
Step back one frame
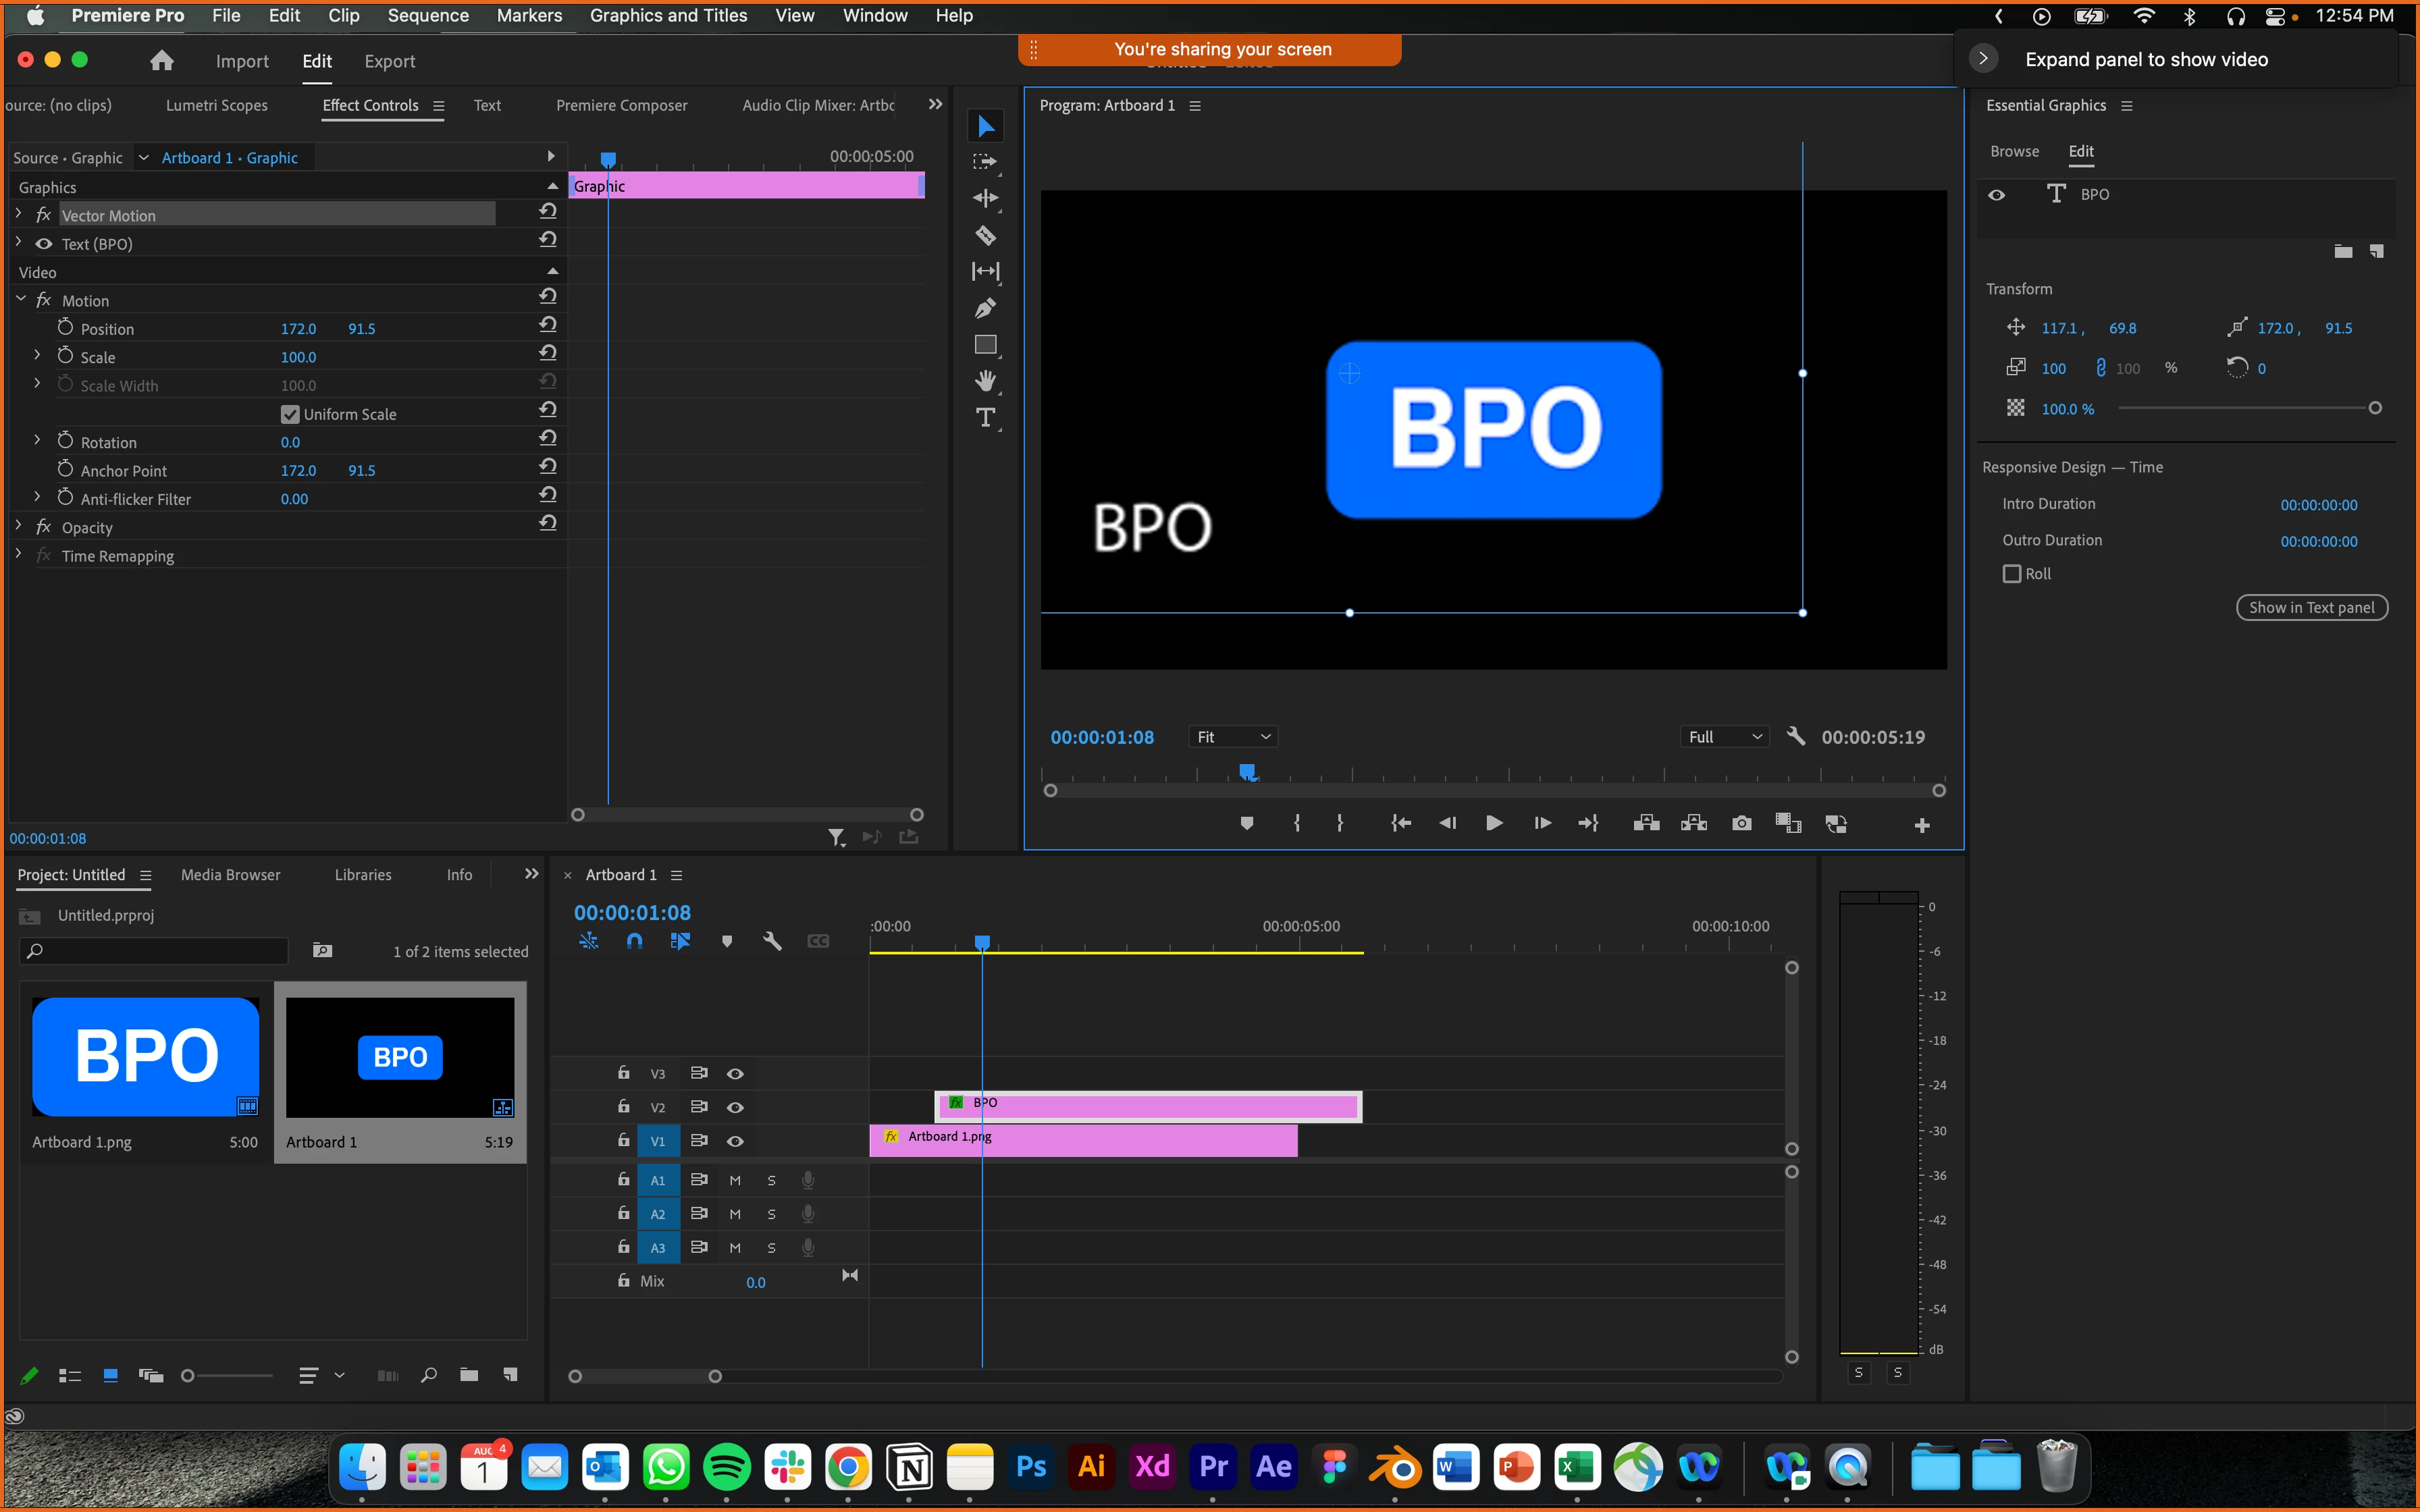[1447, 823]
